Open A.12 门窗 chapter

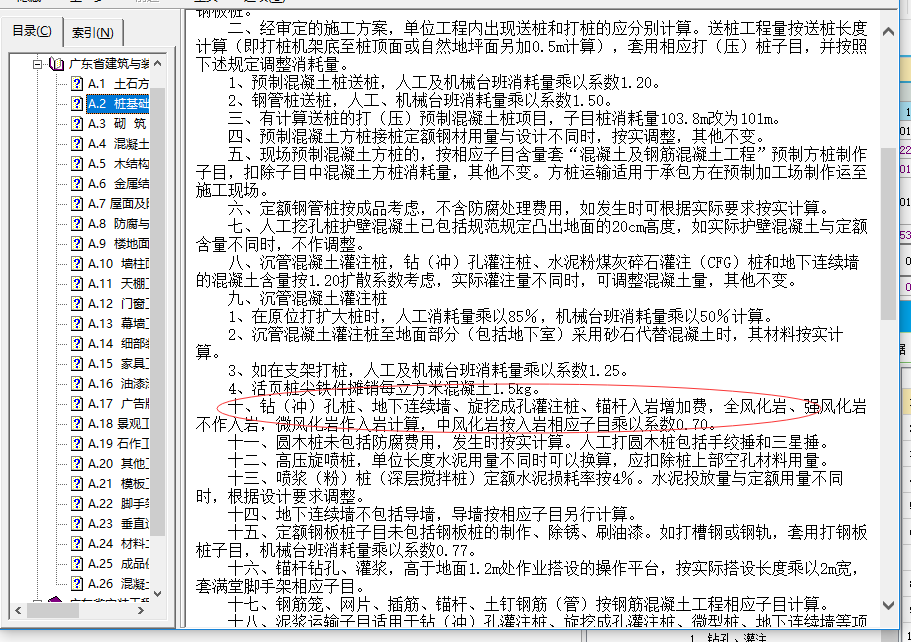point(118,304)
